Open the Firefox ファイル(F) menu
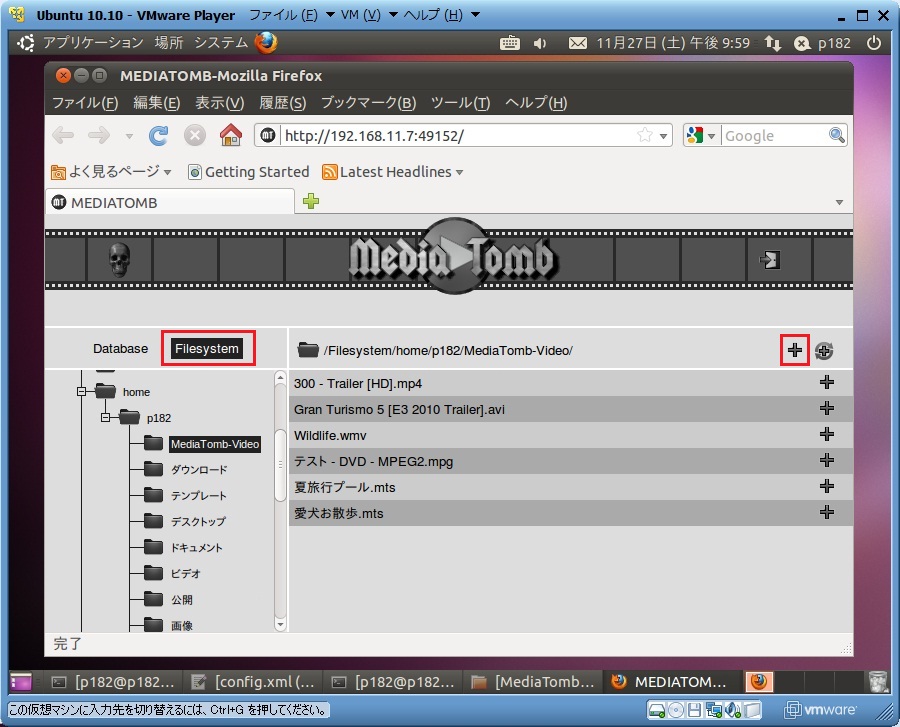 click(x=85, y=103)
